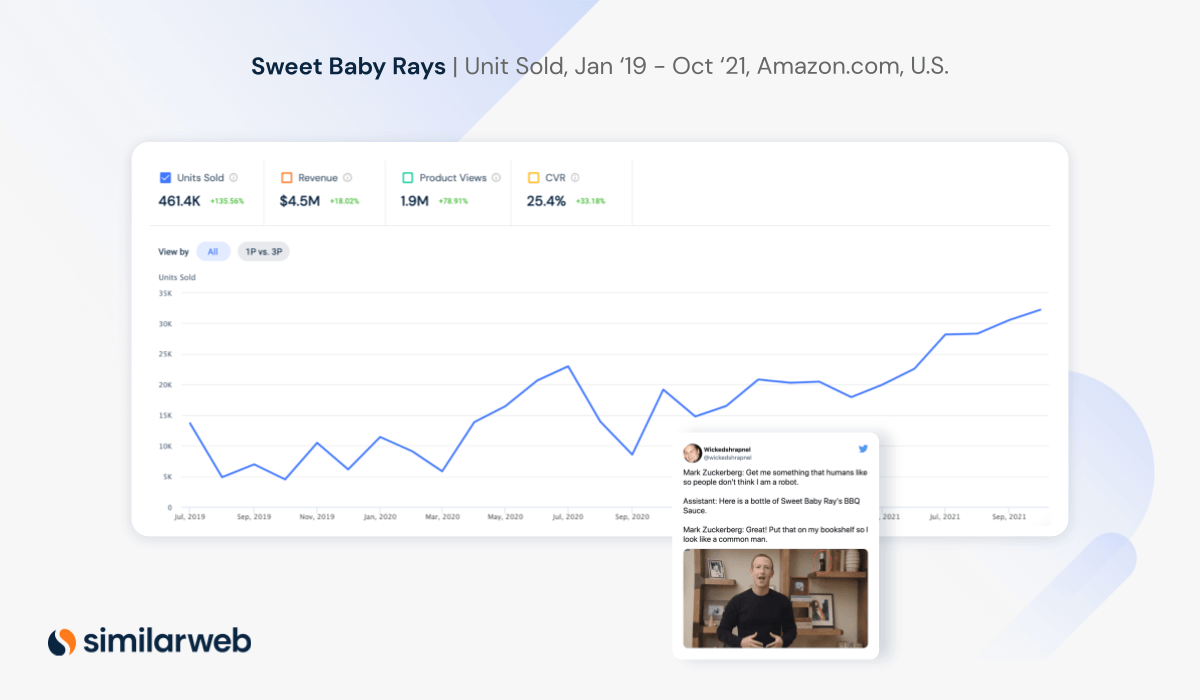Click the Wickedshrapnel display name
The width and height of the screenshot is (1200, 700).
tap(728, 450)
